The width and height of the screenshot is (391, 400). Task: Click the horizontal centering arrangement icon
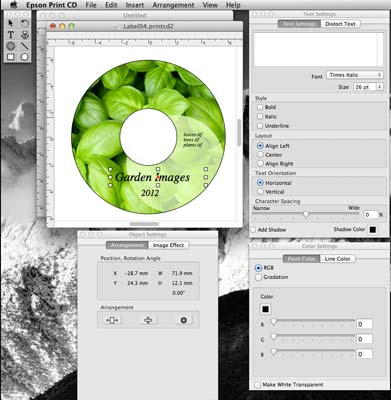pyautogui.click(x=112, y=320)
